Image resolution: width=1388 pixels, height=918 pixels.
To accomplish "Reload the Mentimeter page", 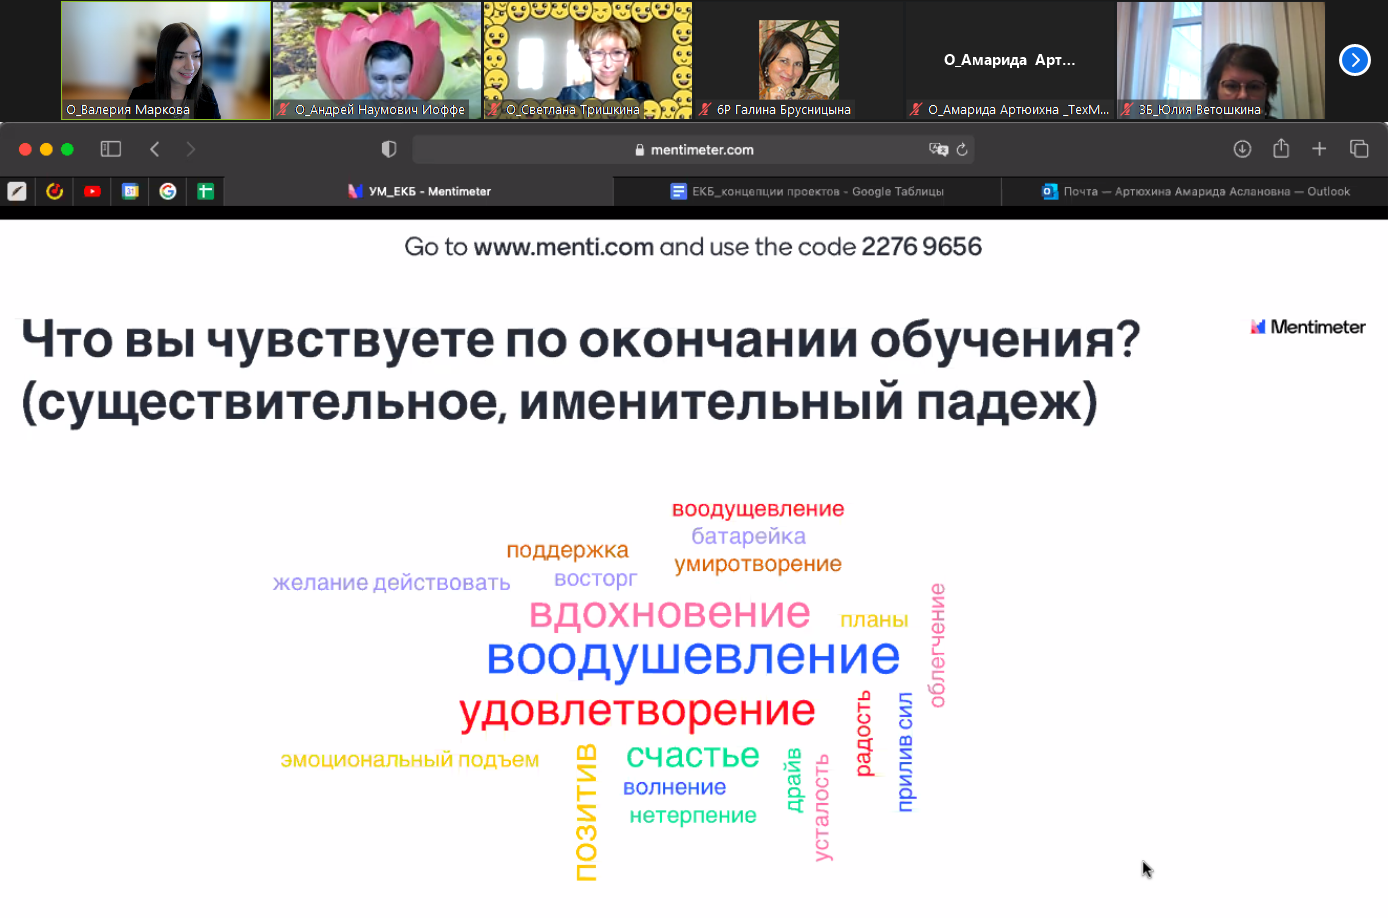I will (x=960, y=148).
